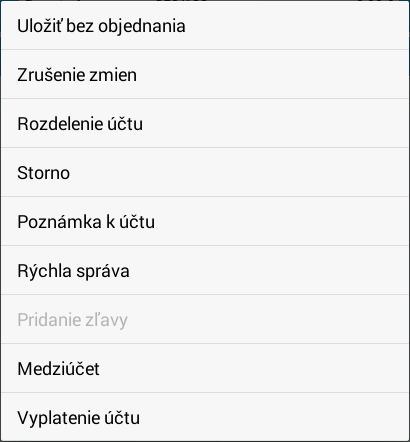Select 'Rýchla správa' option
The width and height of the screenshot is (410, 442).
pos(205,270)
